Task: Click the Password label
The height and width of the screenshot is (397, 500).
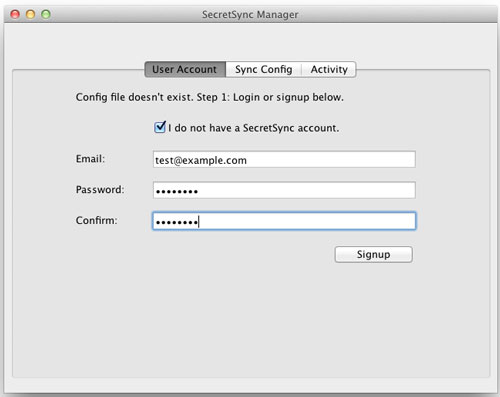Action: (x=100, y=189)
